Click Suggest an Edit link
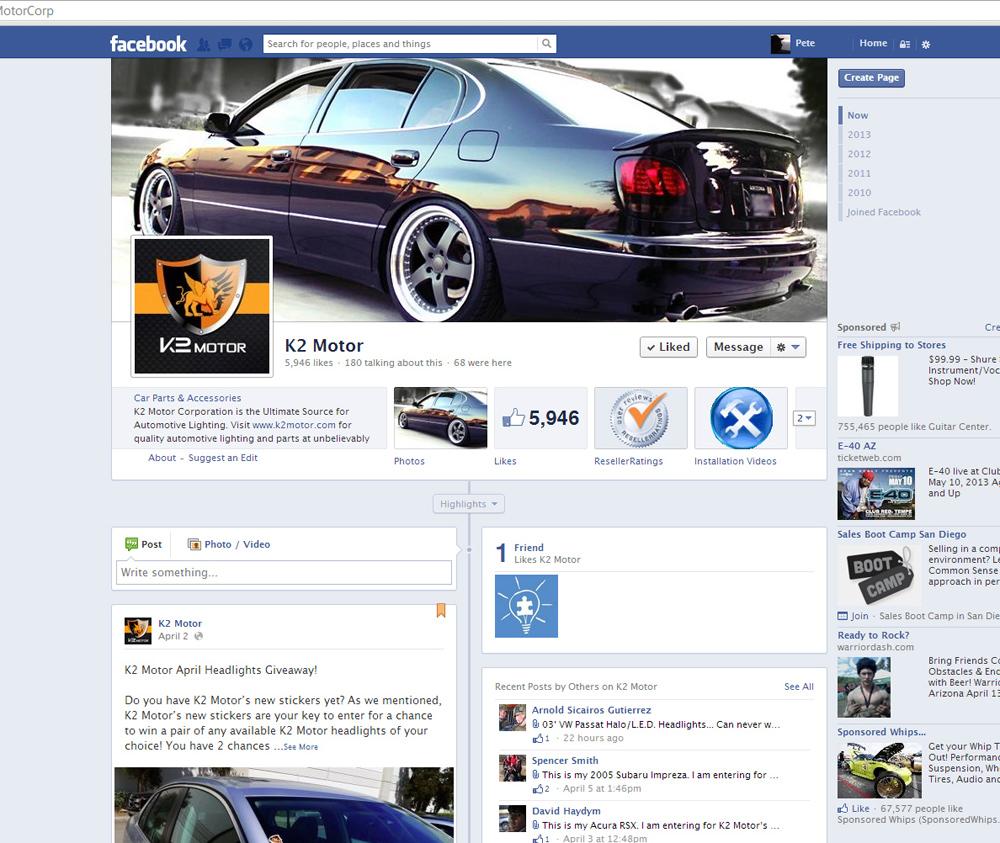 click(x=223, y=458)
